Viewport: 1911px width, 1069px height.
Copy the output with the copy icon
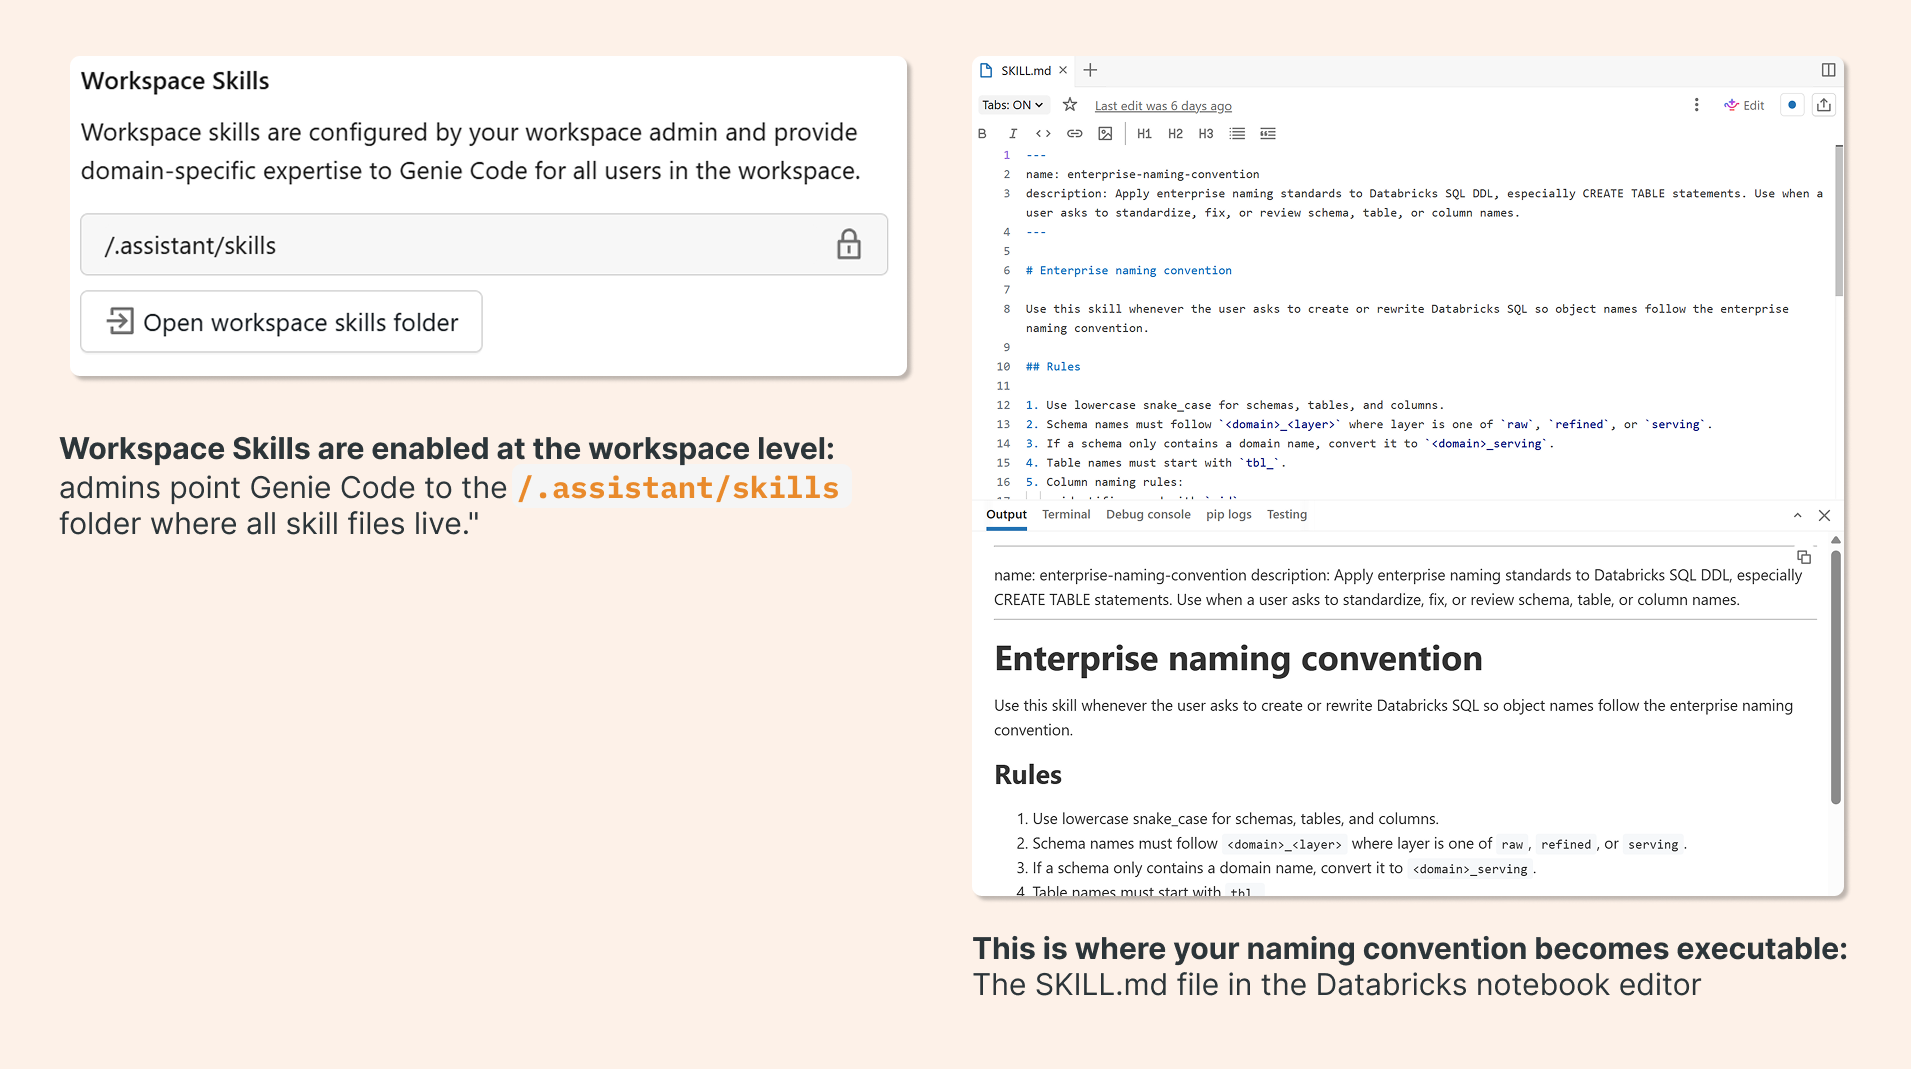tap(1804, 557)
